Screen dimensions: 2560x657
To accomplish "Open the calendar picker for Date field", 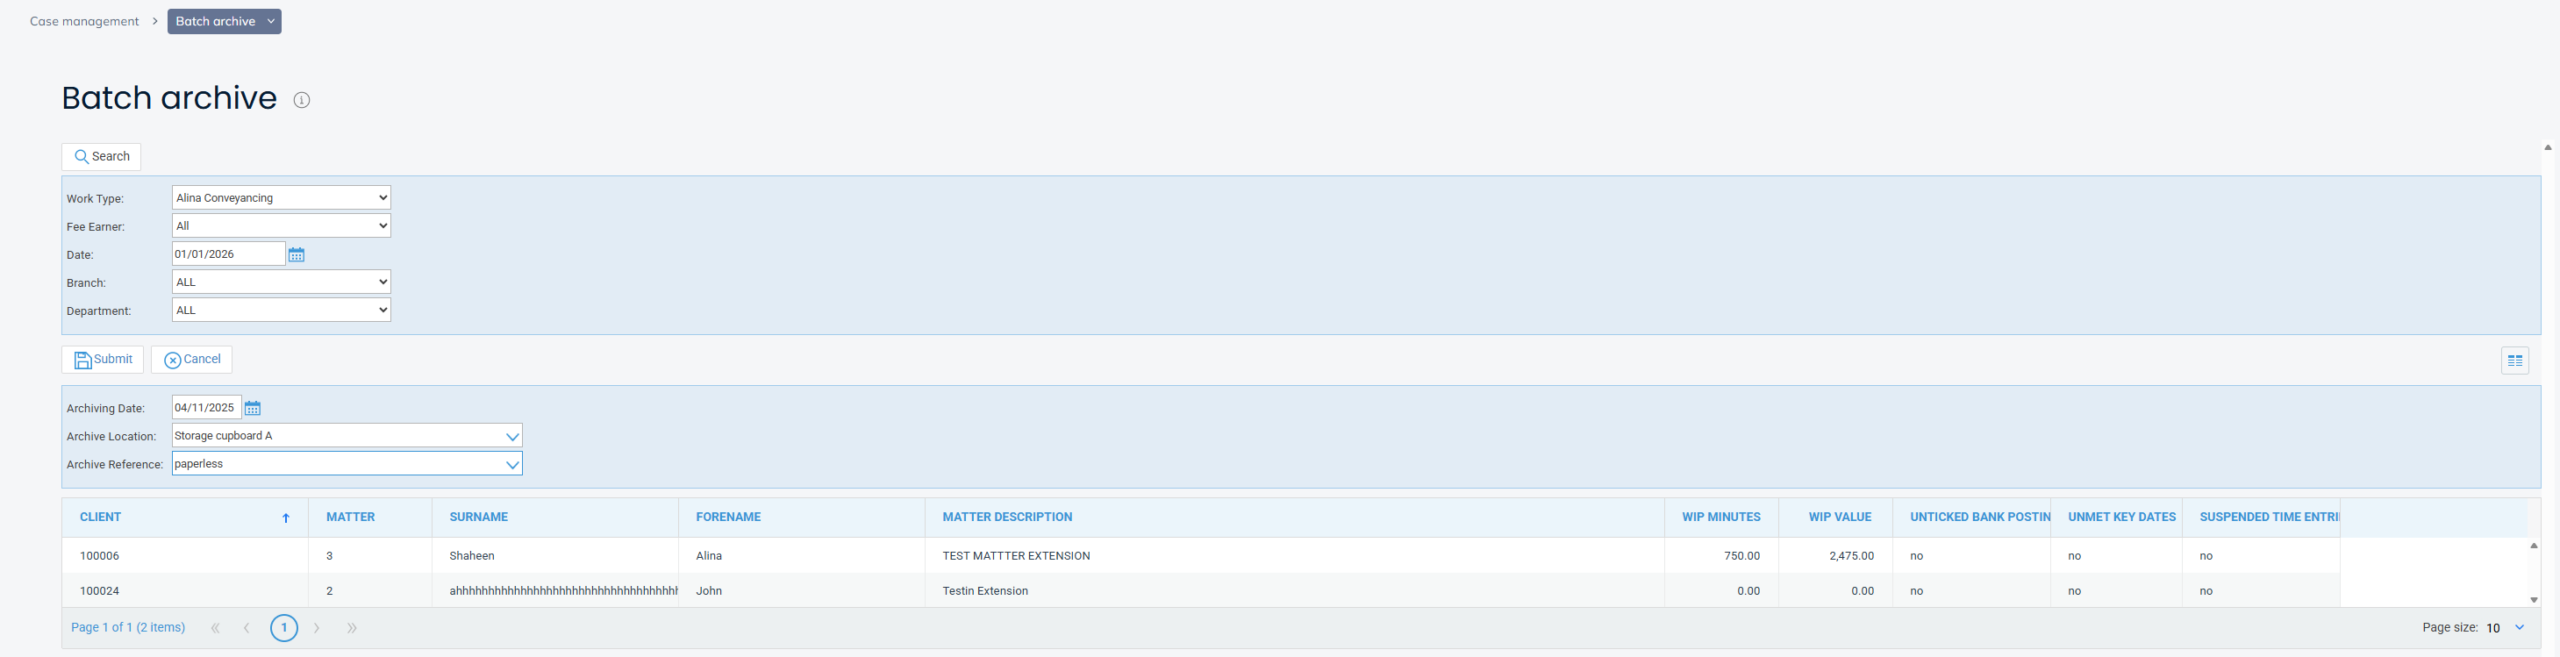I will point(296,255).
